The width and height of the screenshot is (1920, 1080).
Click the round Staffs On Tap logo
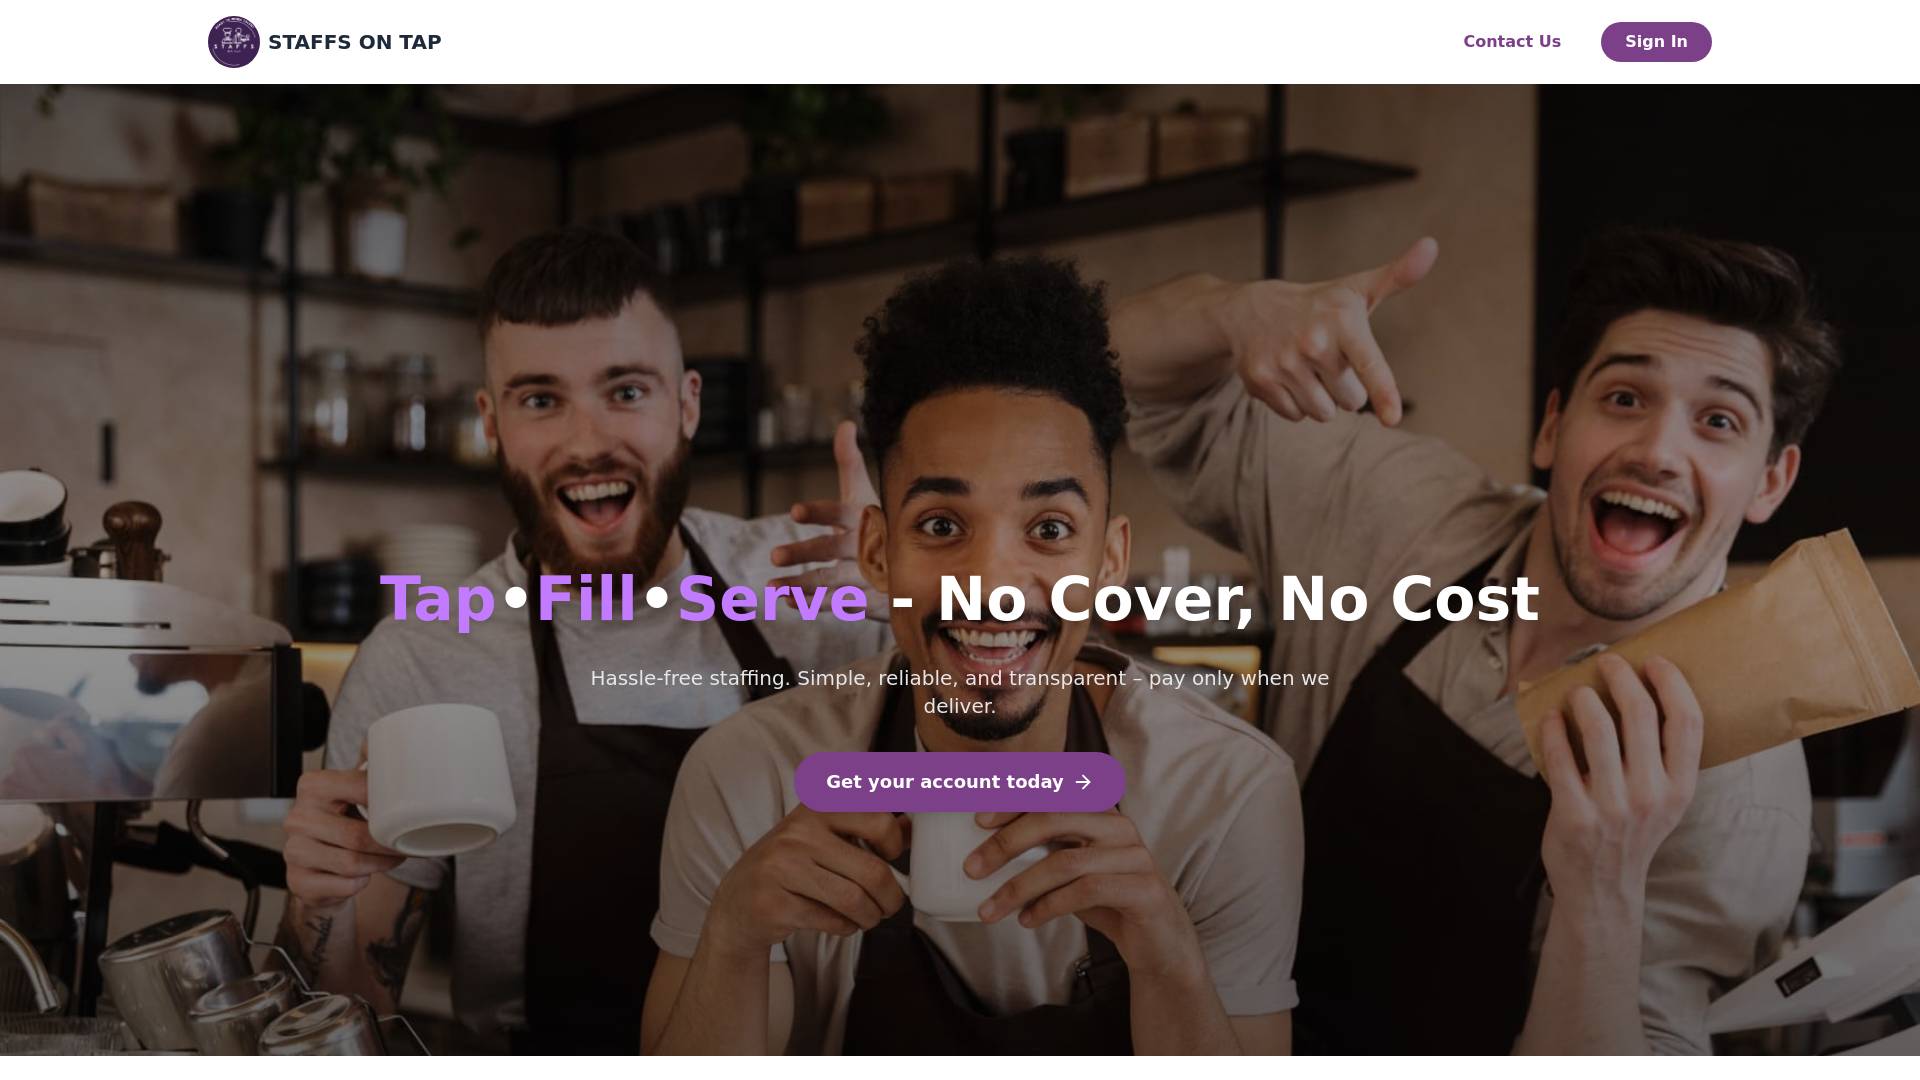[234, 42]
